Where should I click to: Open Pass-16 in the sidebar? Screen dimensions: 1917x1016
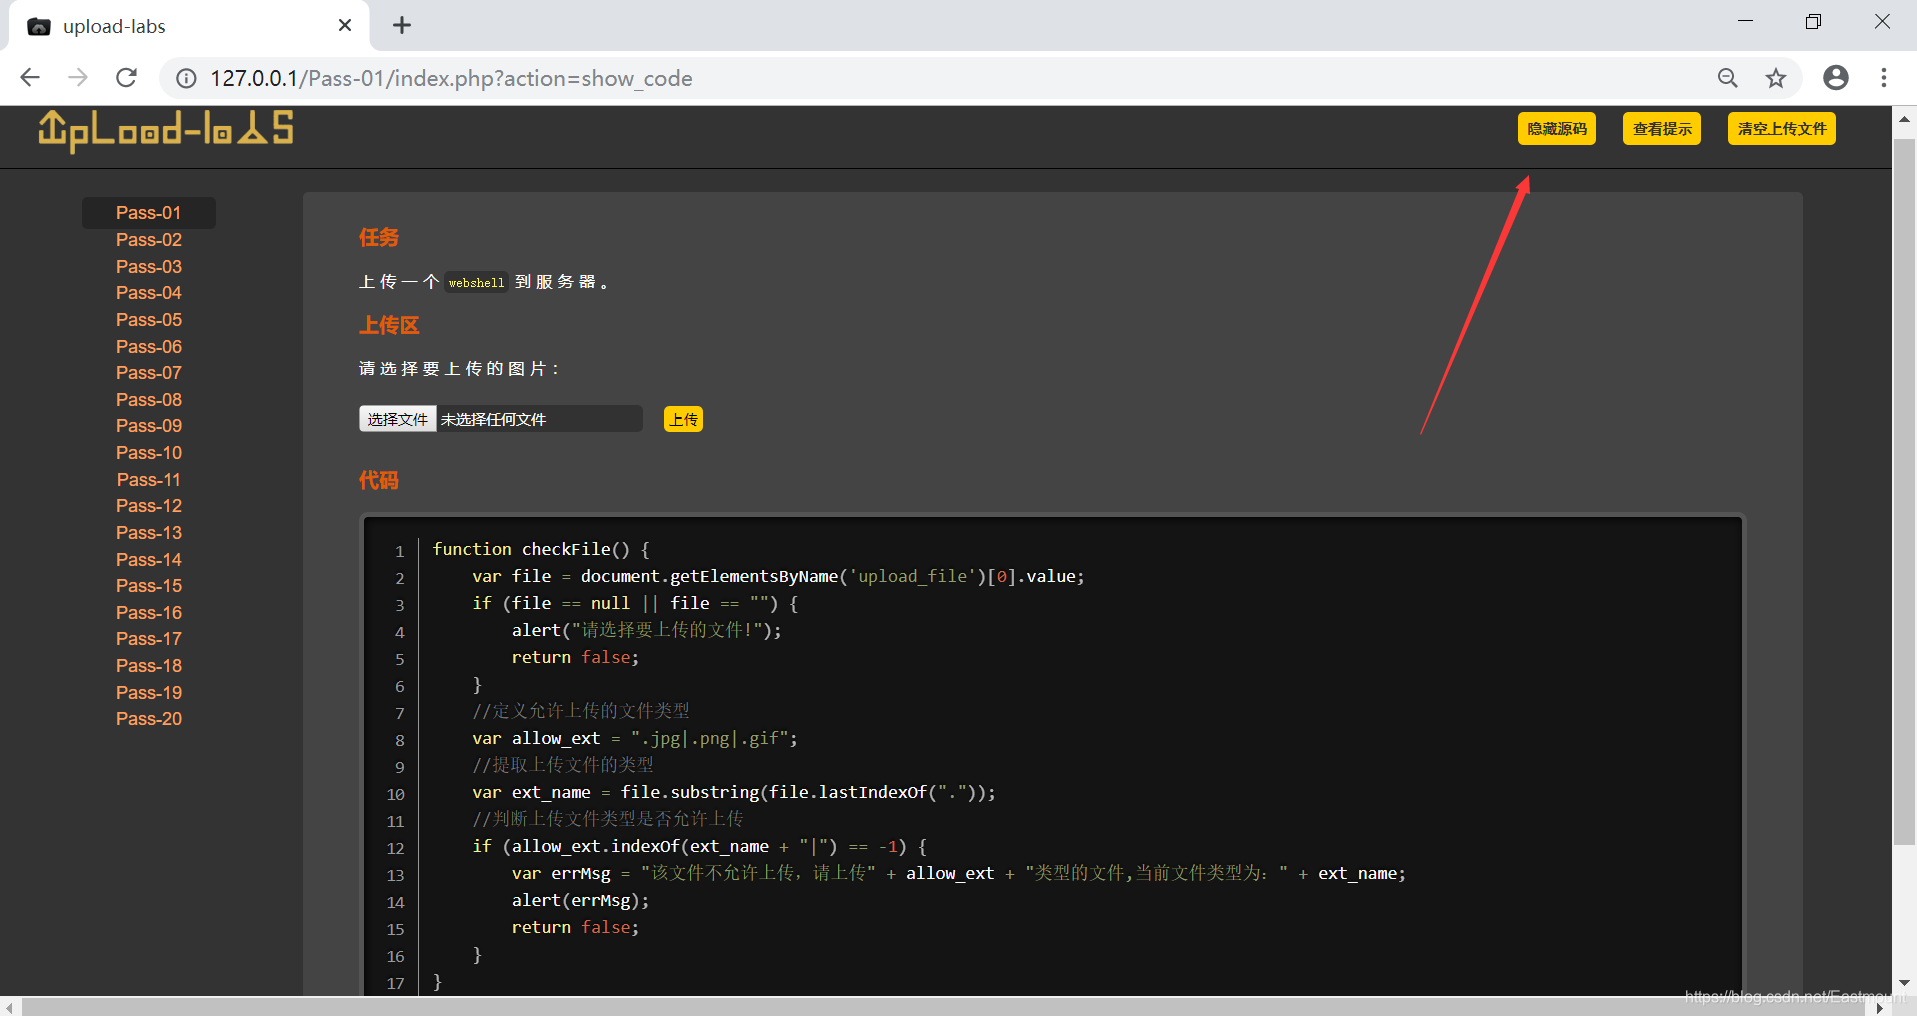click(x=149, y=613)
